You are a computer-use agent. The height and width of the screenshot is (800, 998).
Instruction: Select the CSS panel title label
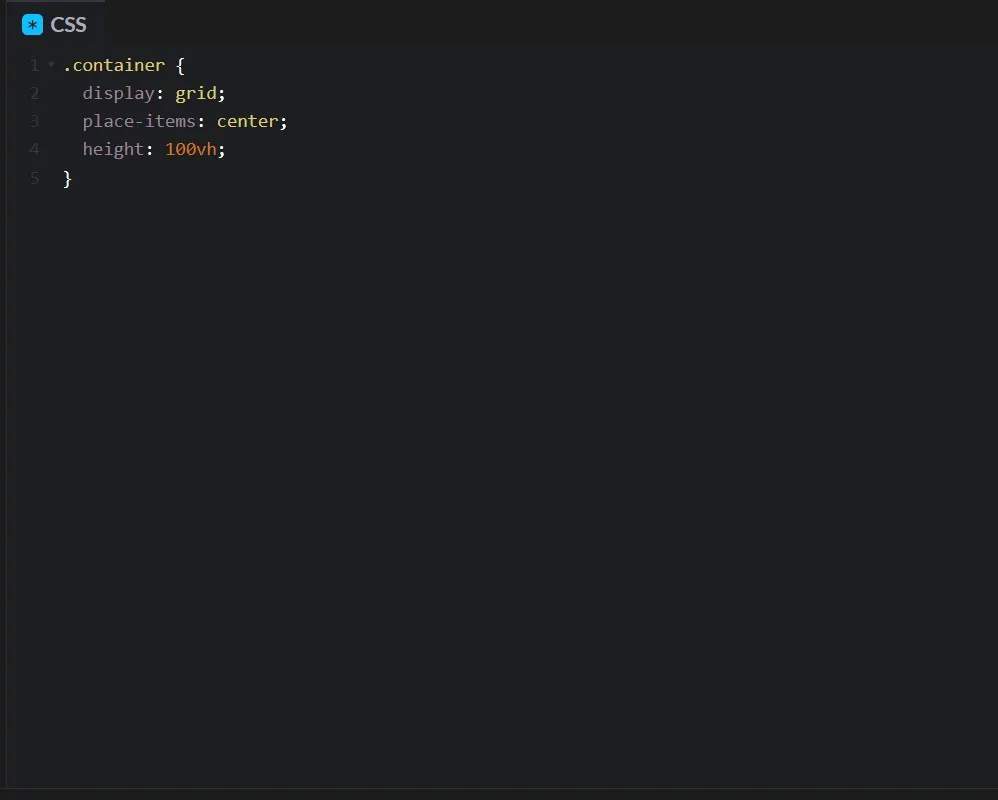point(68,25)
